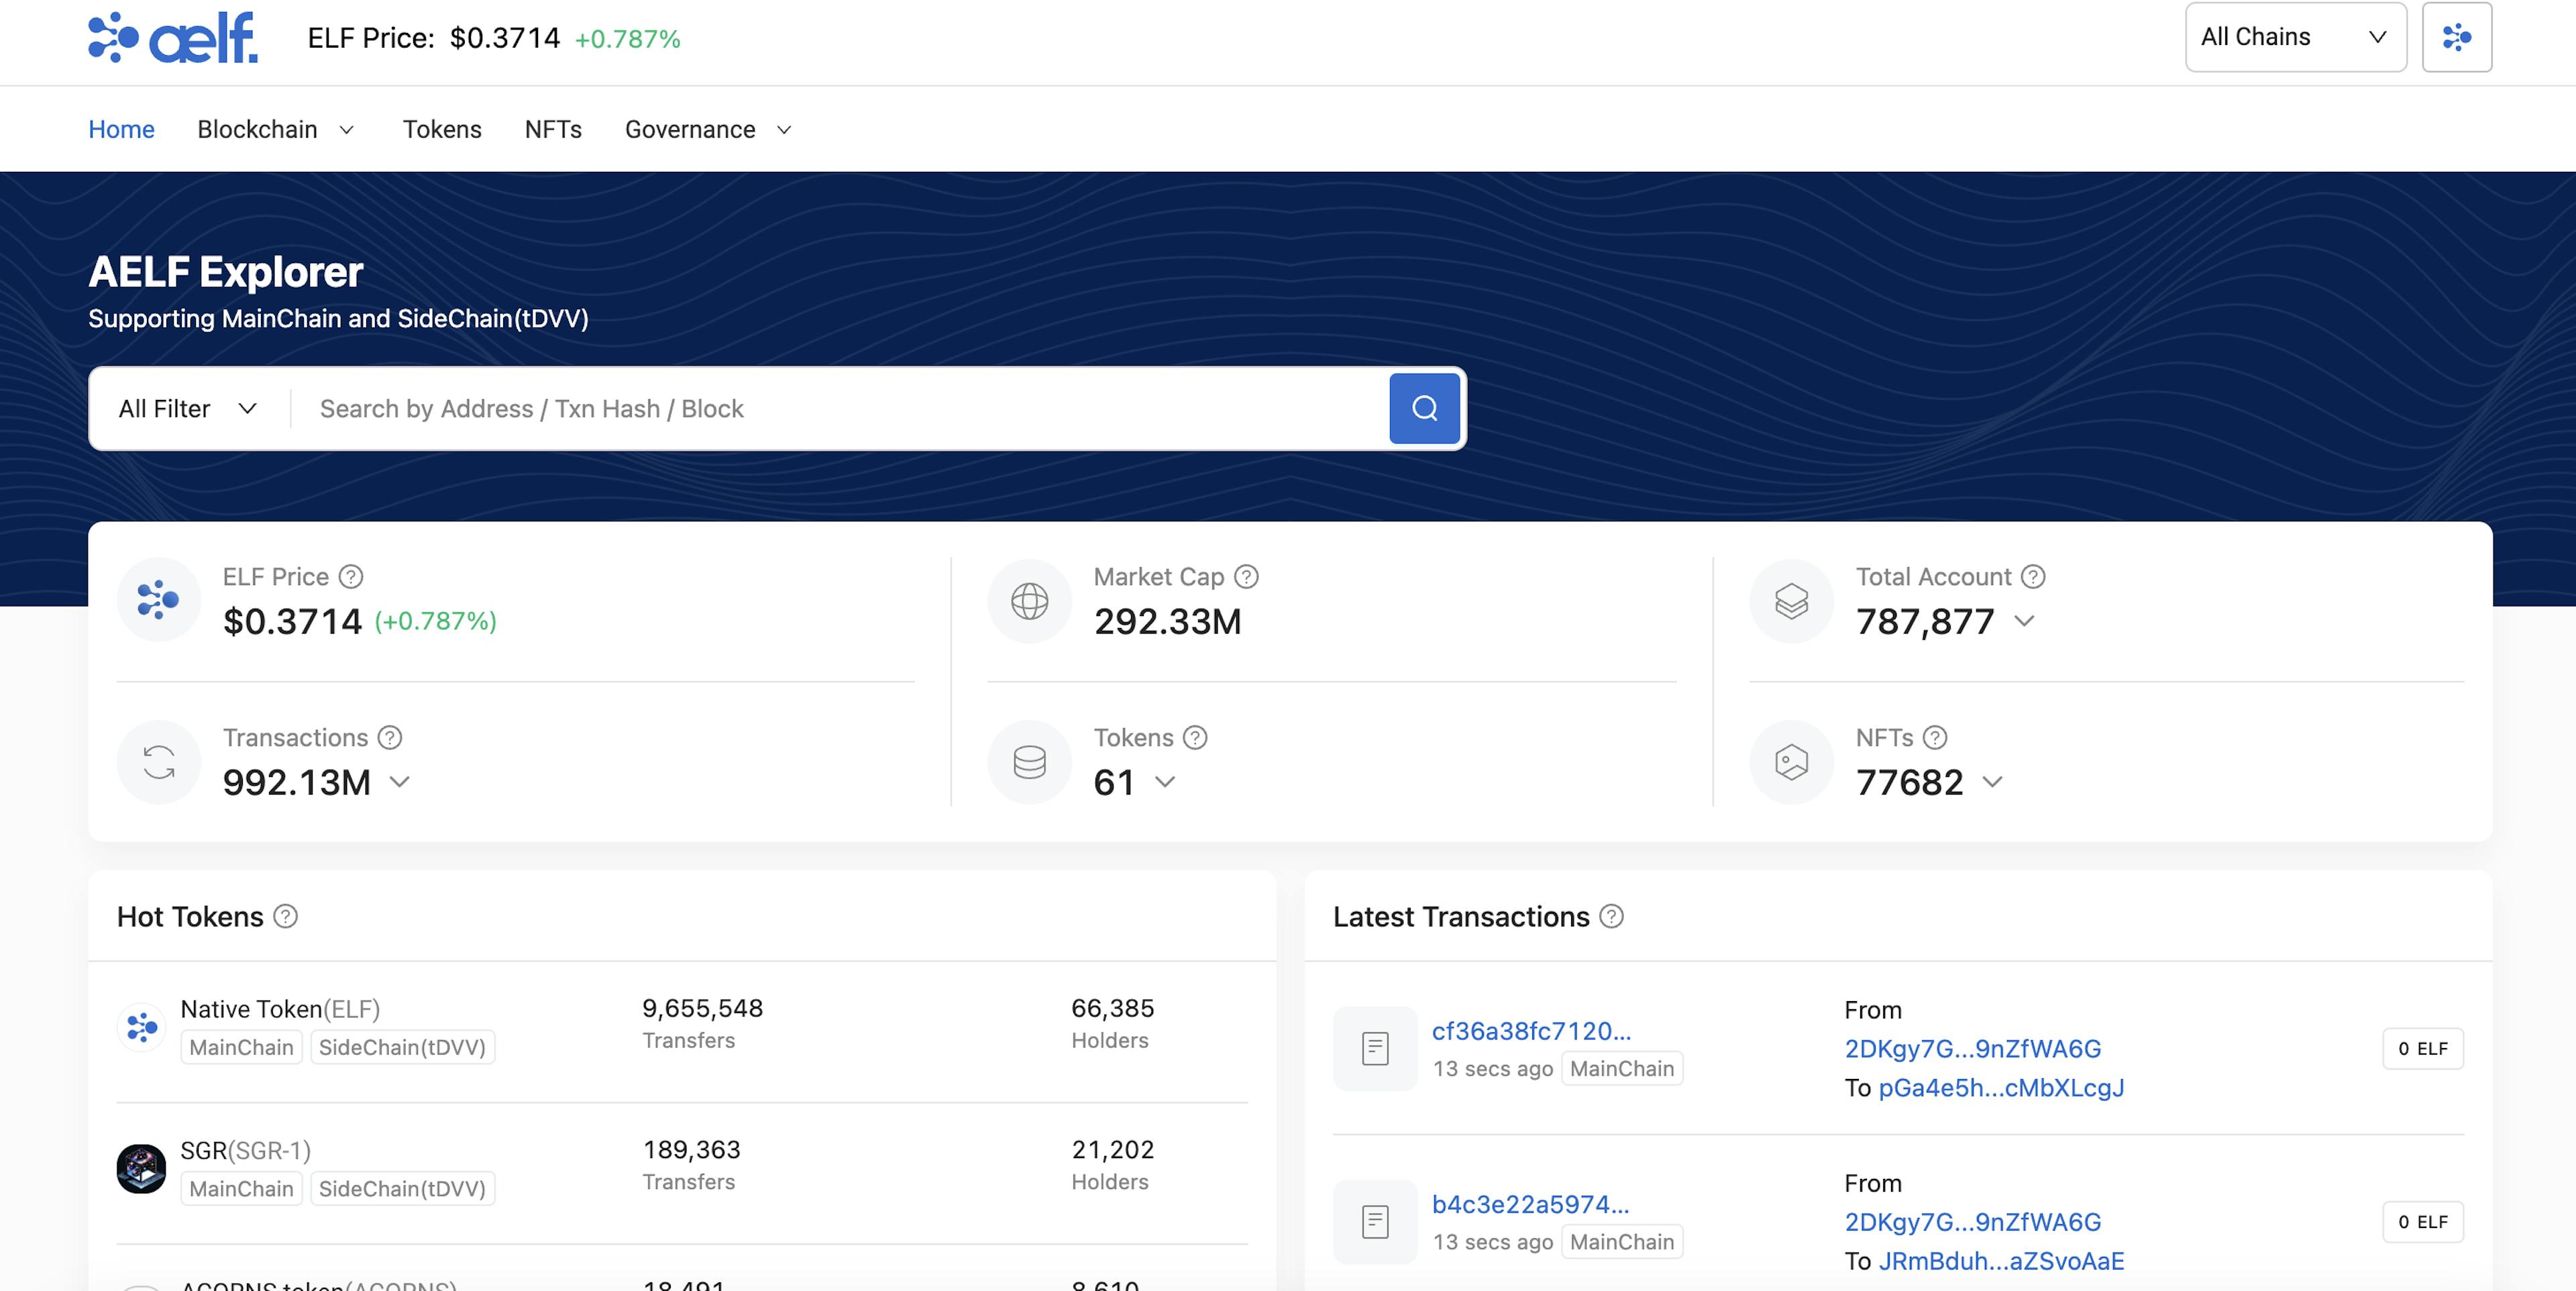Open the All Filter dropdown
The image size is (2576, 1291).
188,409
